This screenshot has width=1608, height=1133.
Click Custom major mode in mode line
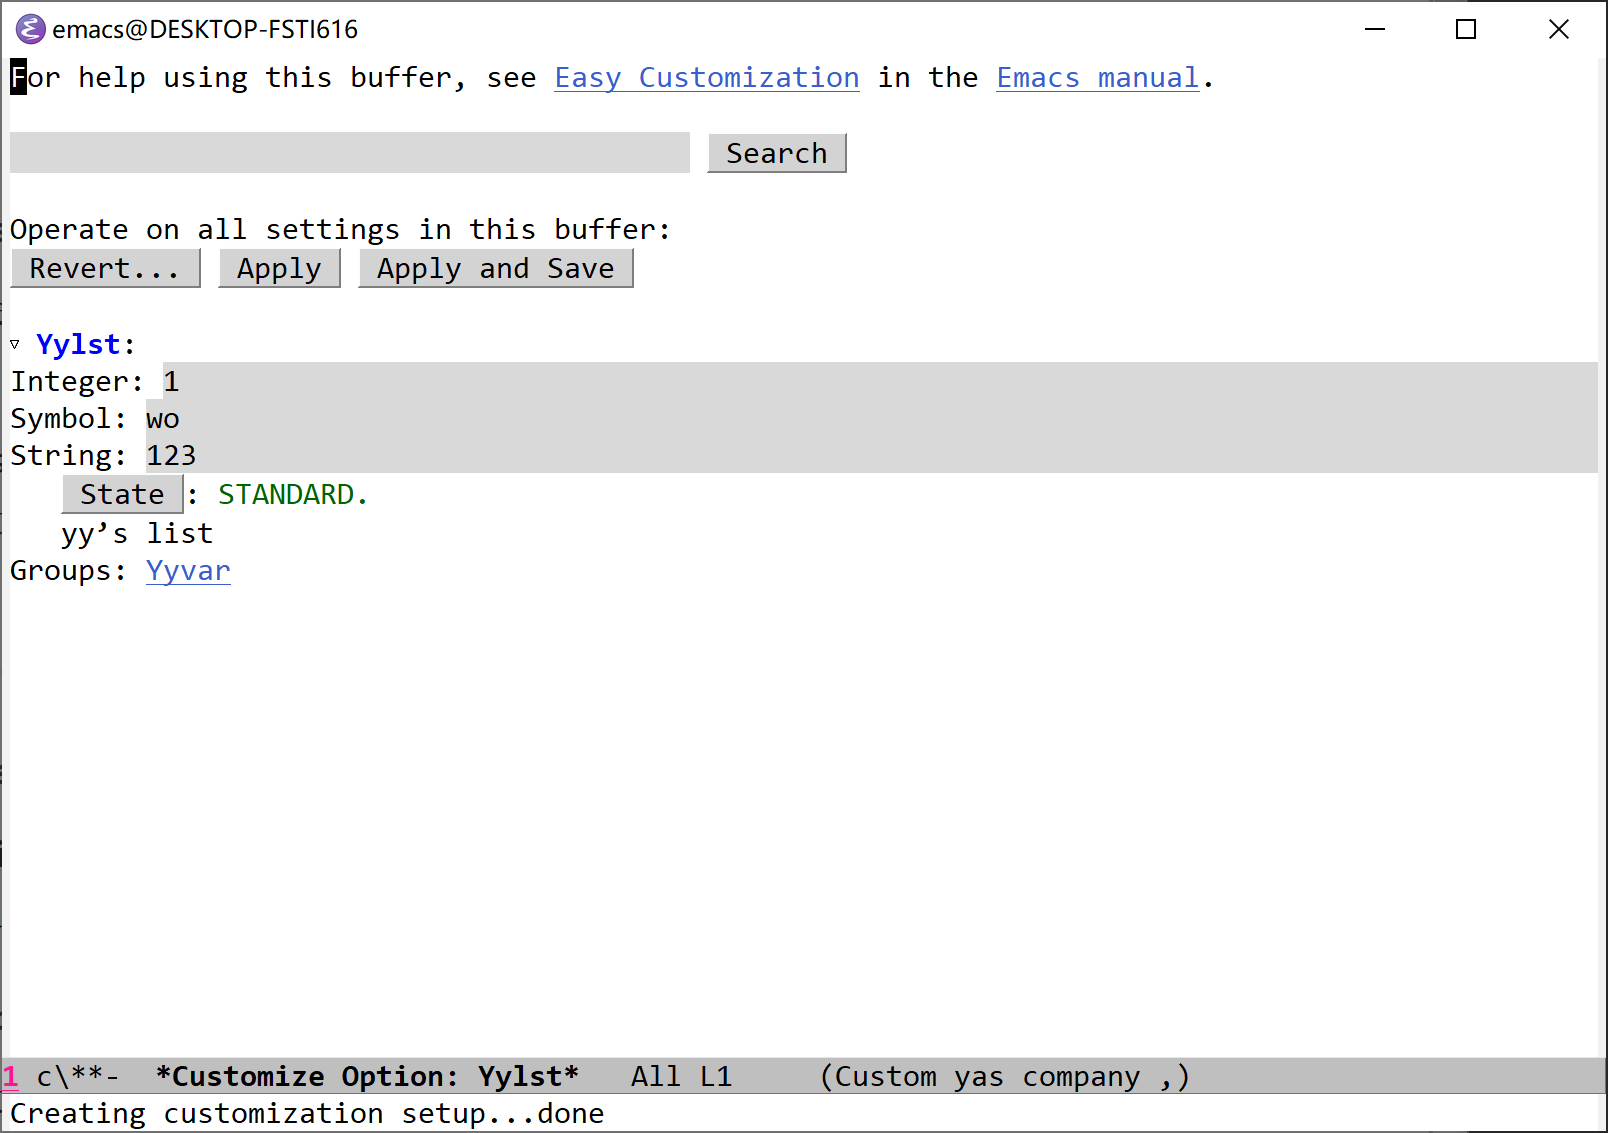click(x=884, y=1077)
